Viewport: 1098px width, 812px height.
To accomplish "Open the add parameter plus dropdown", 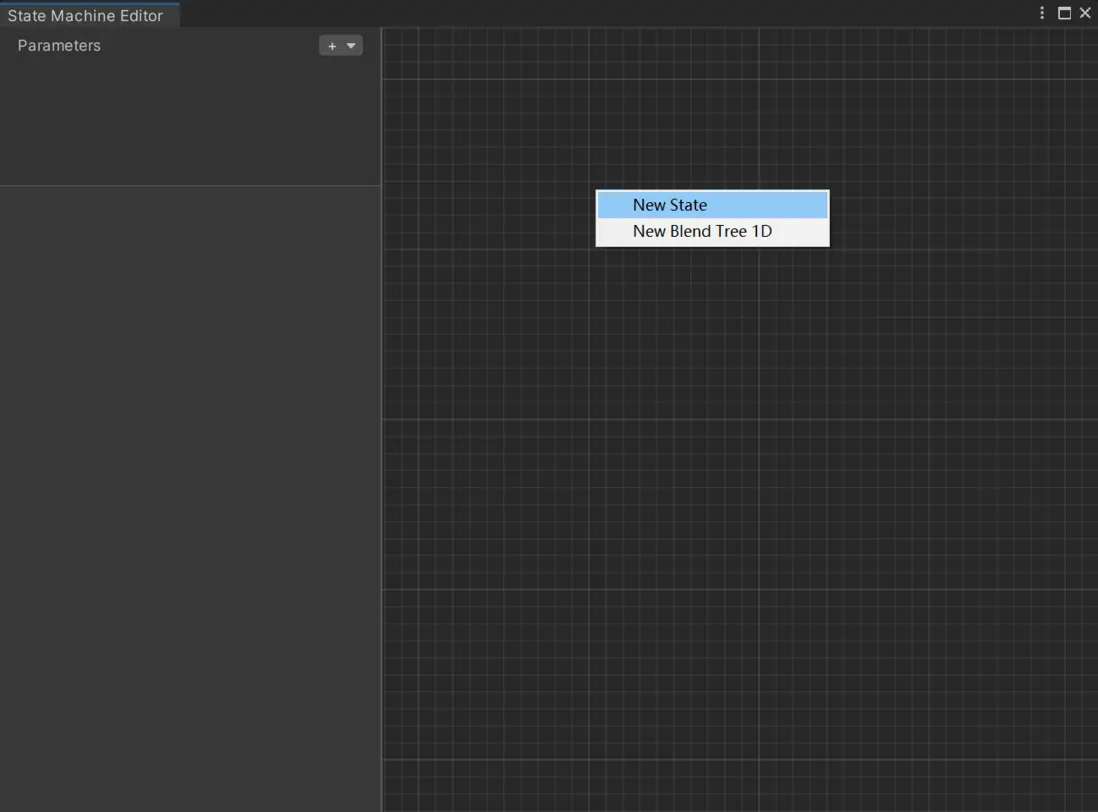I will pos(340,46).
